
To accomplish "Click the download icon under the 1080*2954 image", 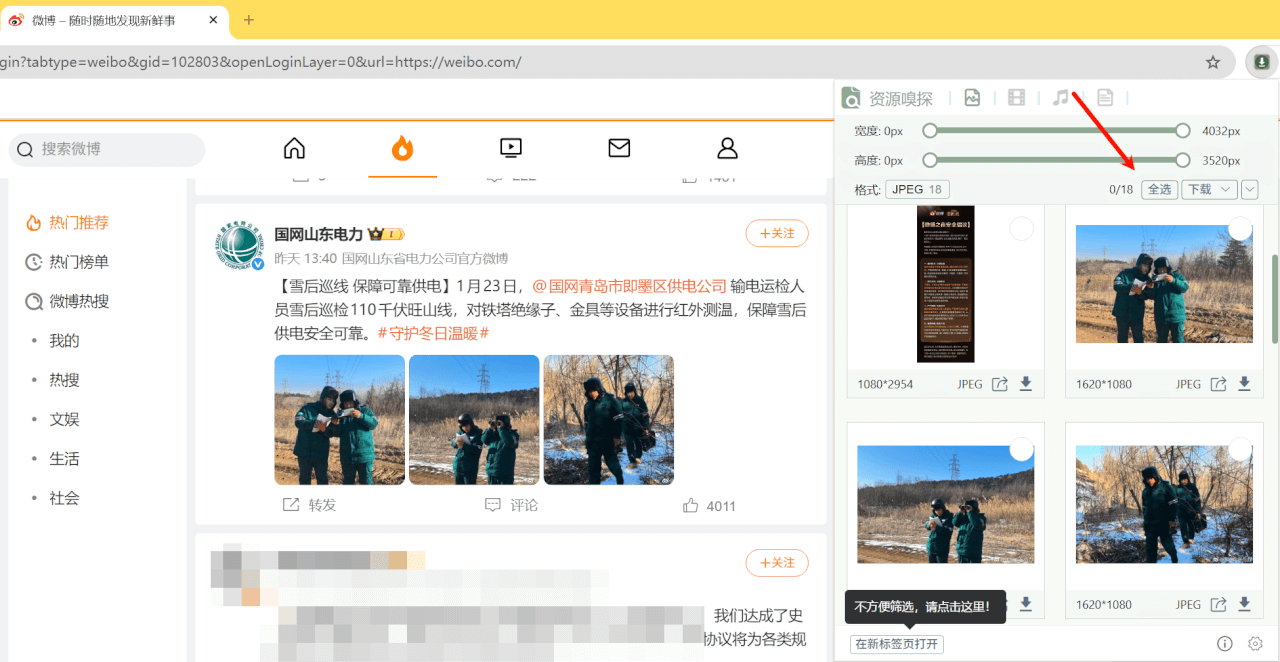I will point(1025,384).
